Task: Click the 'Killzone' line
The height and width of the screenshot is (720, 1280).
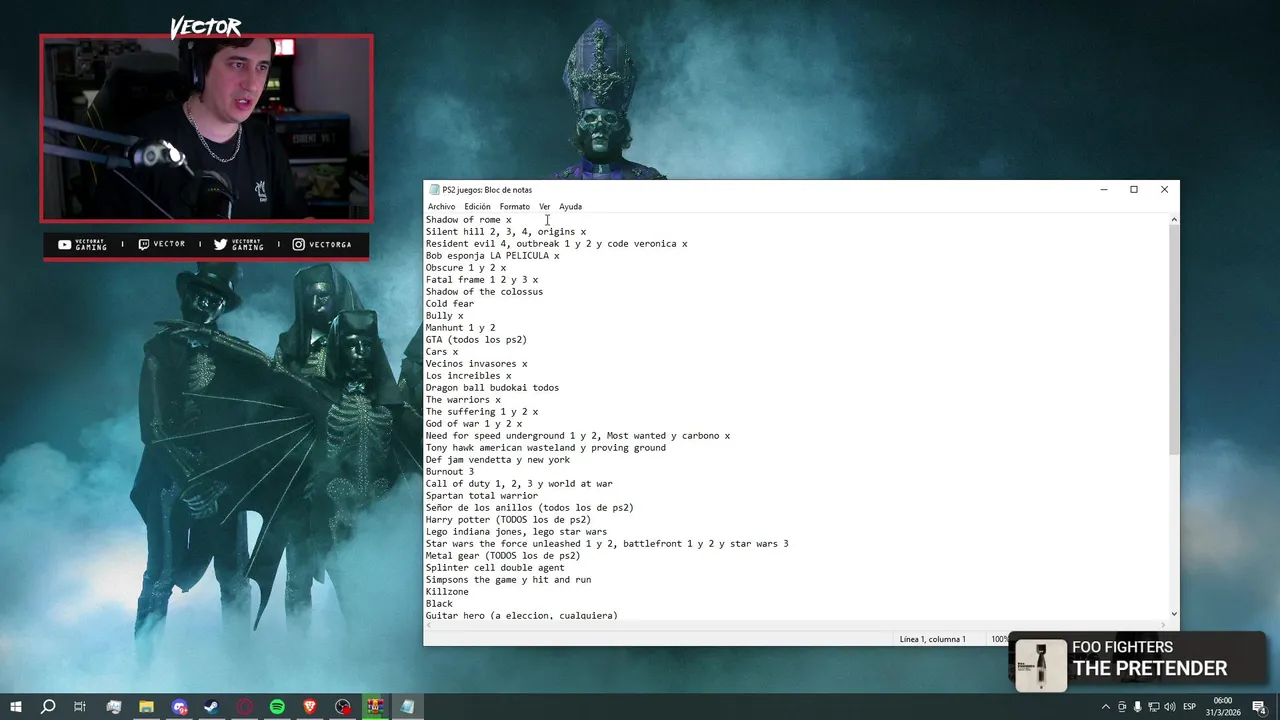Action: pos(447,592)
